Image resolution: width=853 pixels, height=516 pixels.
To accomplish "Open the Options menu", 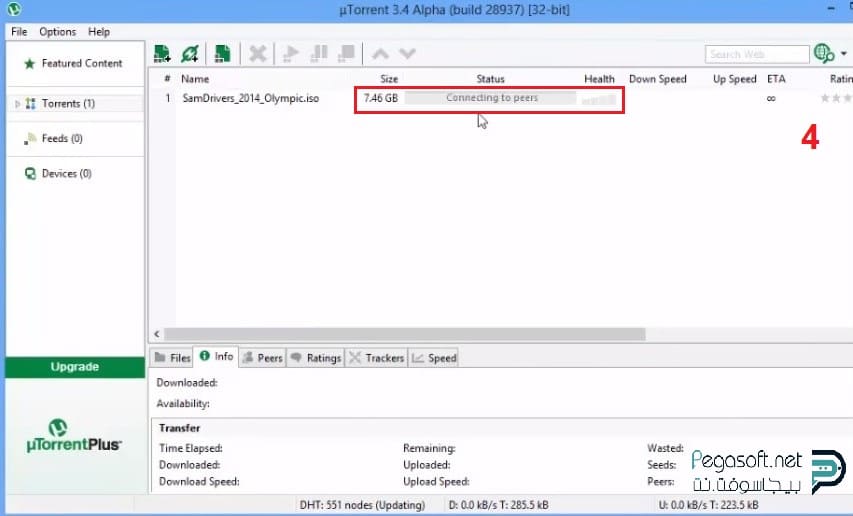I will click(57, 32).
